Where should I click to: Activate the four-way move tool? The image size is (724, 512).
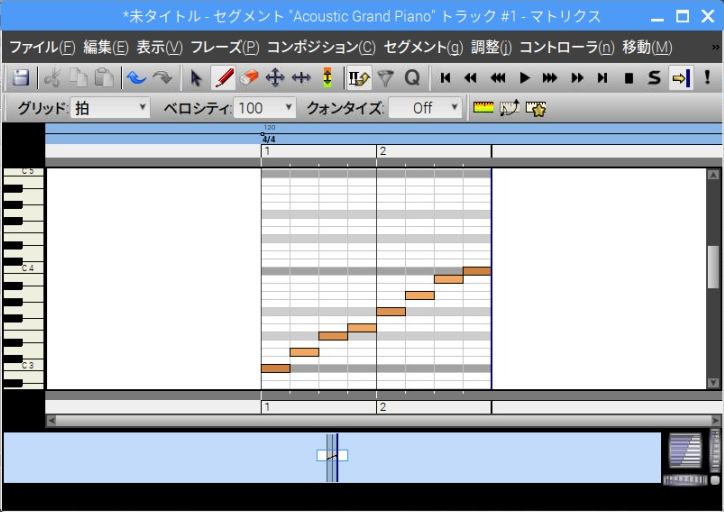click(275, 78)
